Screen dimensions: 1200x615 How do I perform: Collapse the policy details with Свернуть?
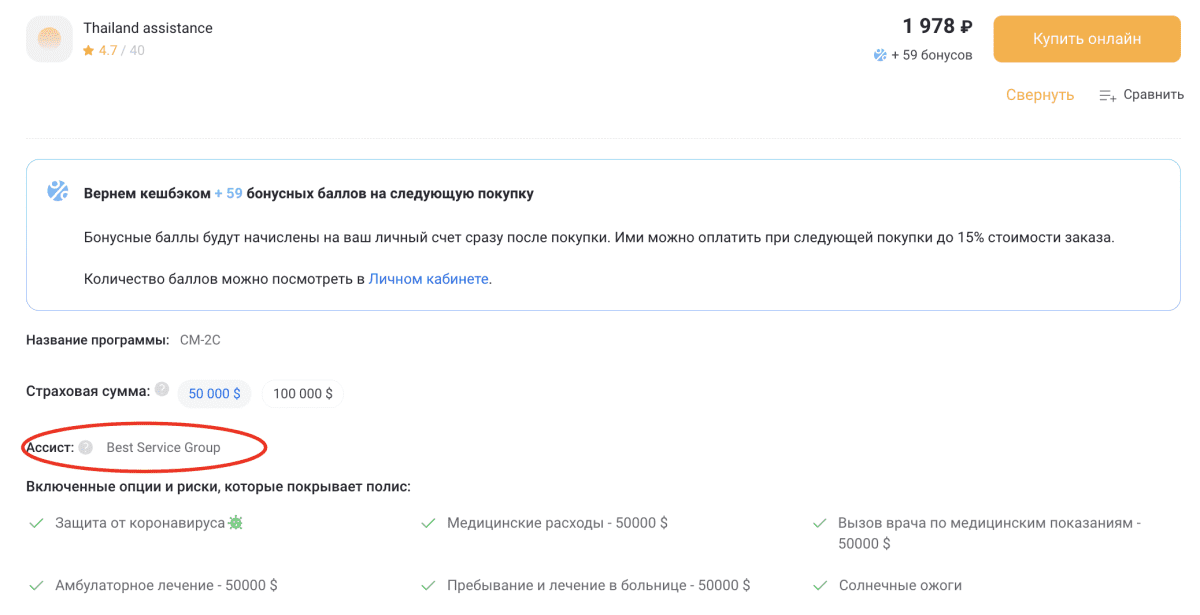click(x=1039, y=95)
